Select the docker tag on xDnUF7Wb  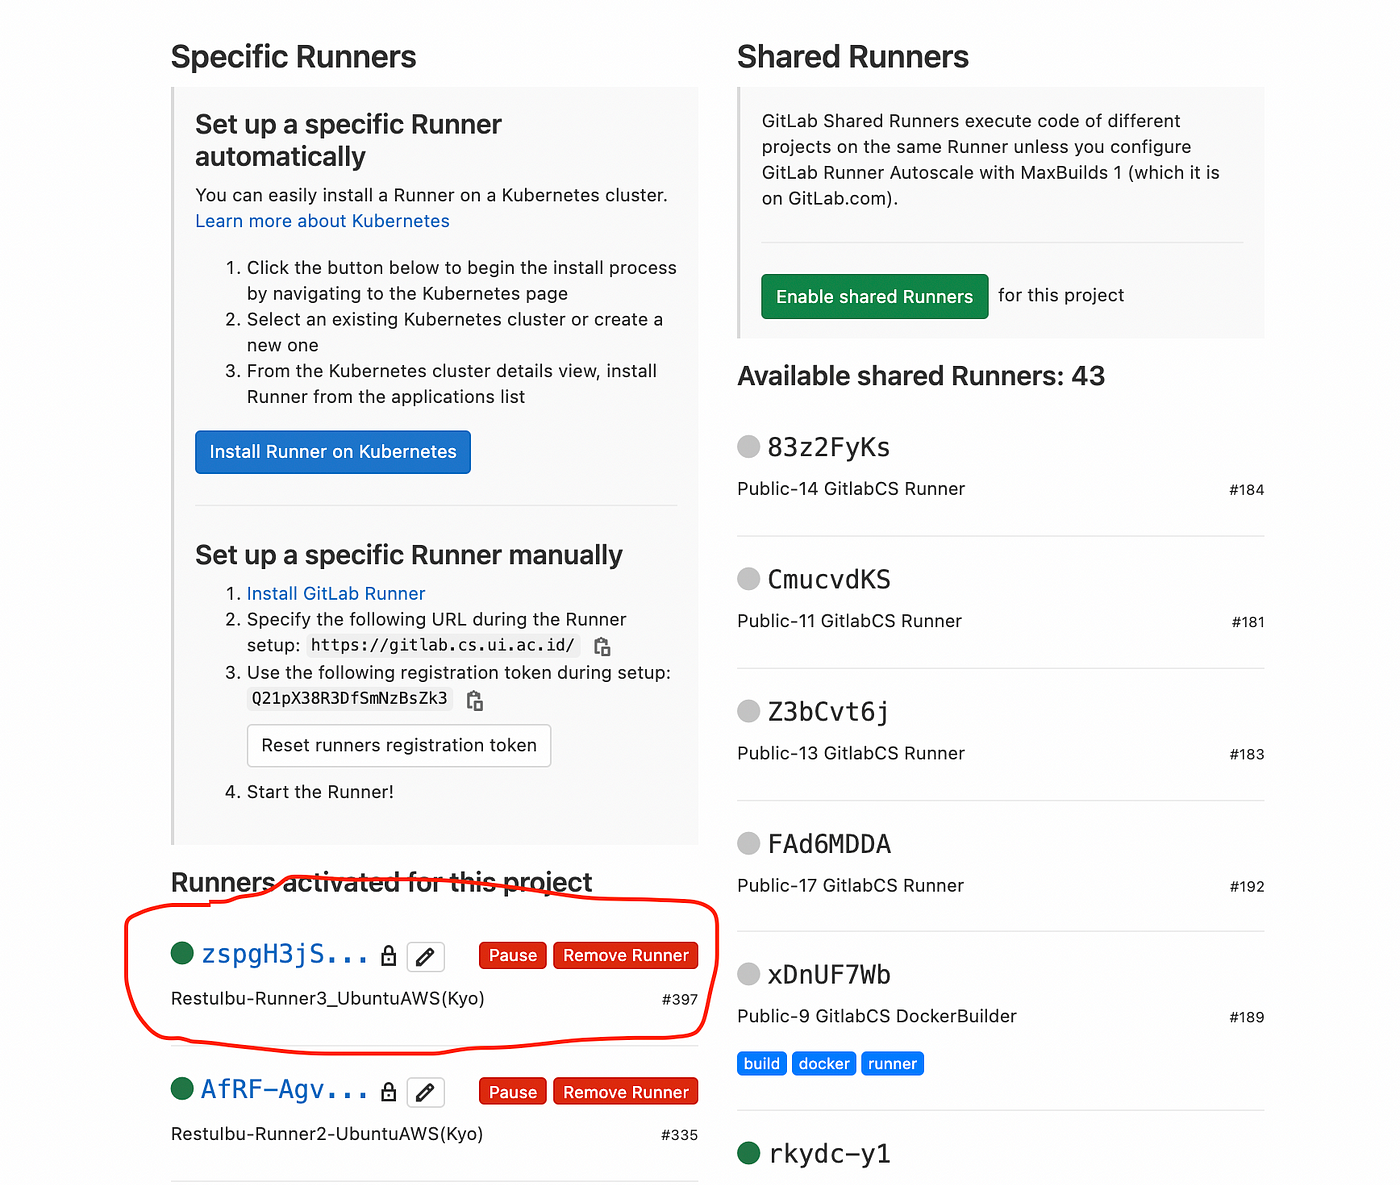pyautogui.click(x=824, y=1064)
